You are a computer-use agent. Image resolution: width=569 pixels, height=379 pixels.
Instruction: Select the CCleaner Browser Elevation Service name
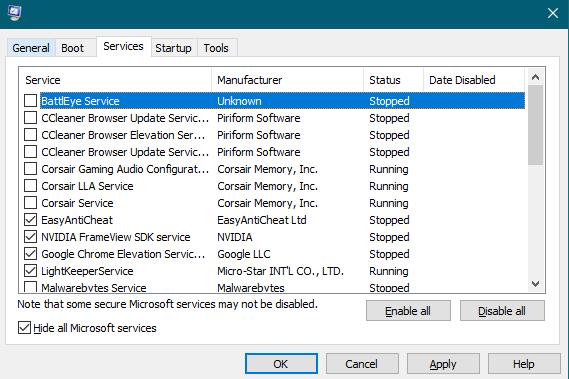(123, 135)
